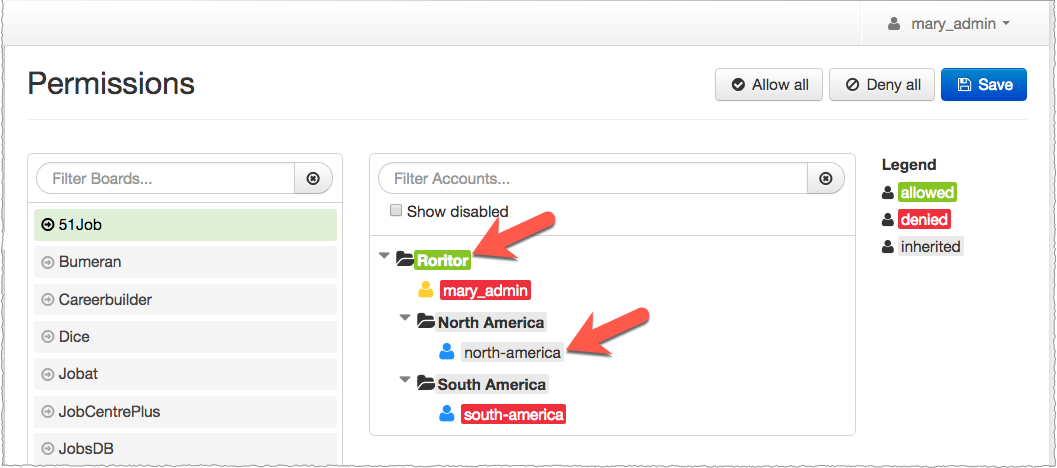Save the permissions changes
This screenshot has height=468, width=1057.
[984, 85]
